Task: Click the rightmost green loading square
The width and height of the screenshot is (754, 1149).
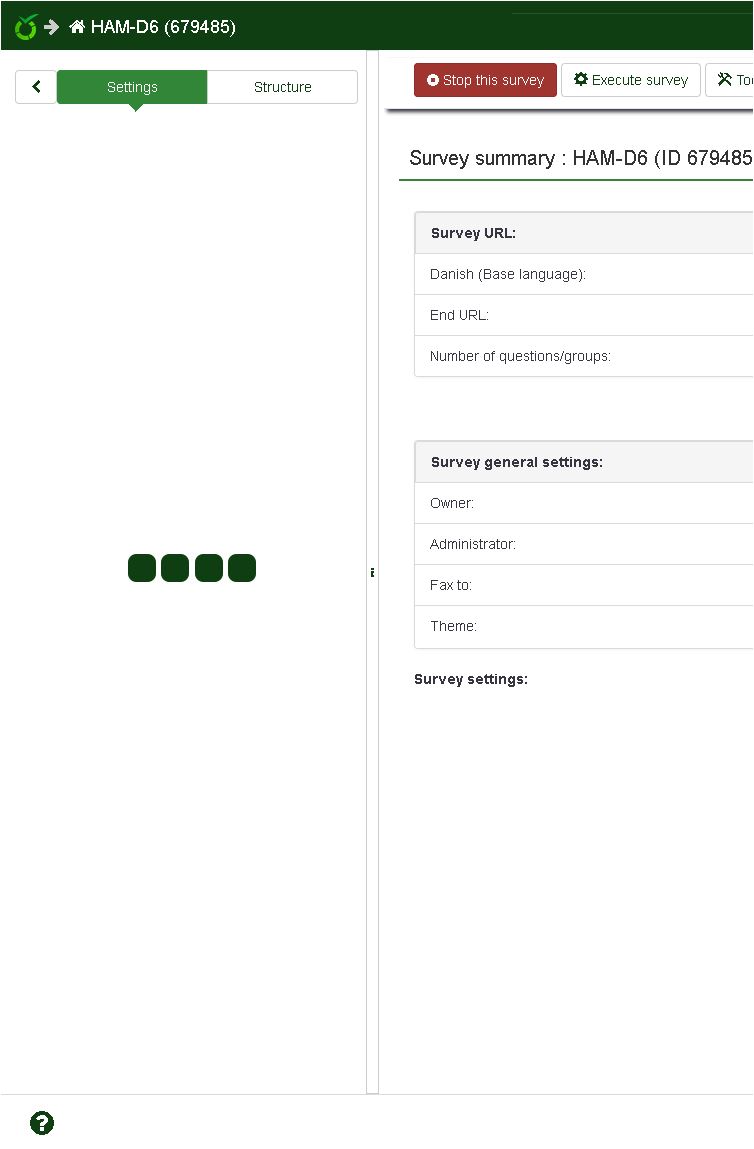Action: (242, 568)
